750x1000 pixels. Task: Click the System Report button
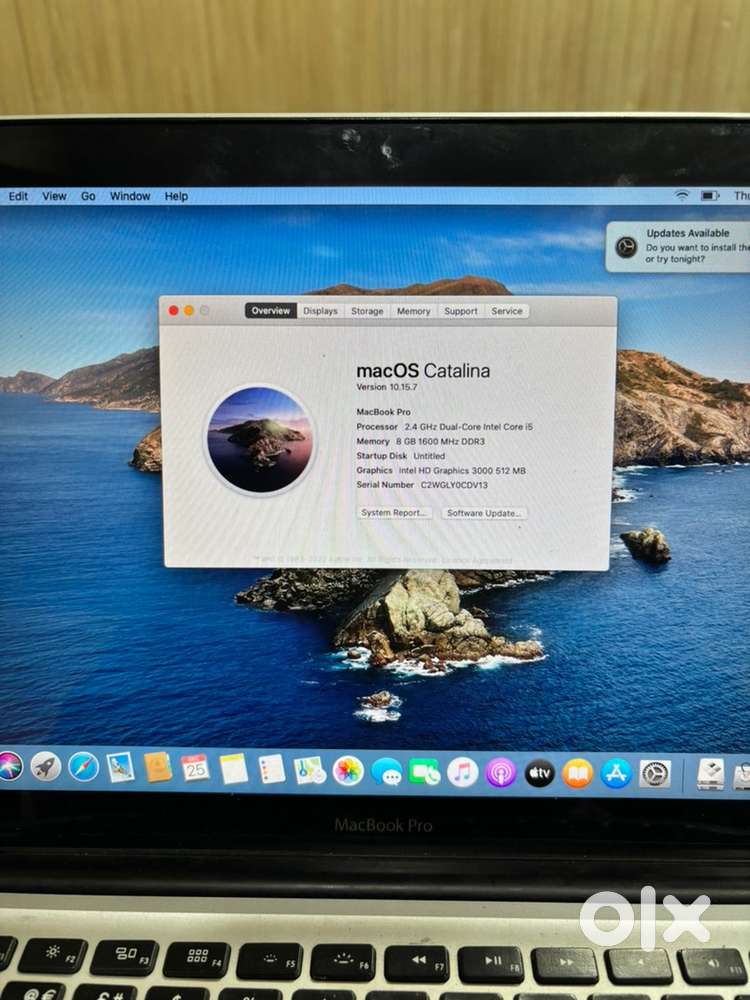click(395, 513)
